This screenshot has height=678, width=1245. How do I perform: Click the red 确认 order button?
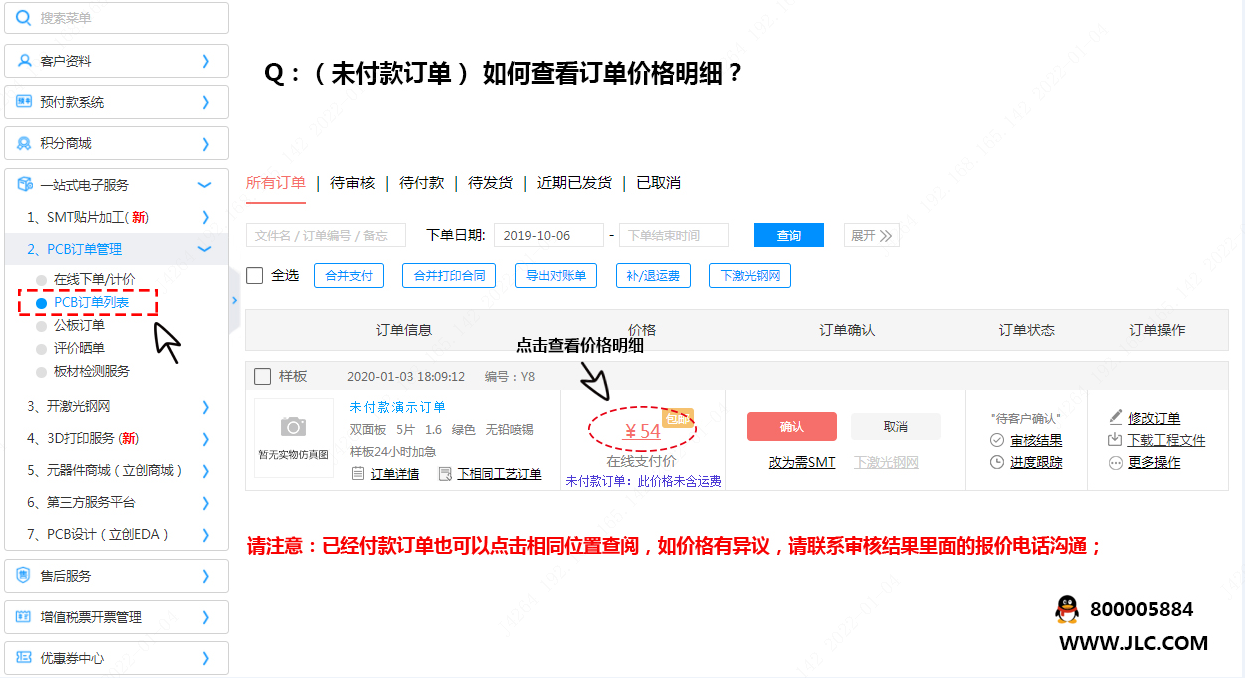coord(791,427)
